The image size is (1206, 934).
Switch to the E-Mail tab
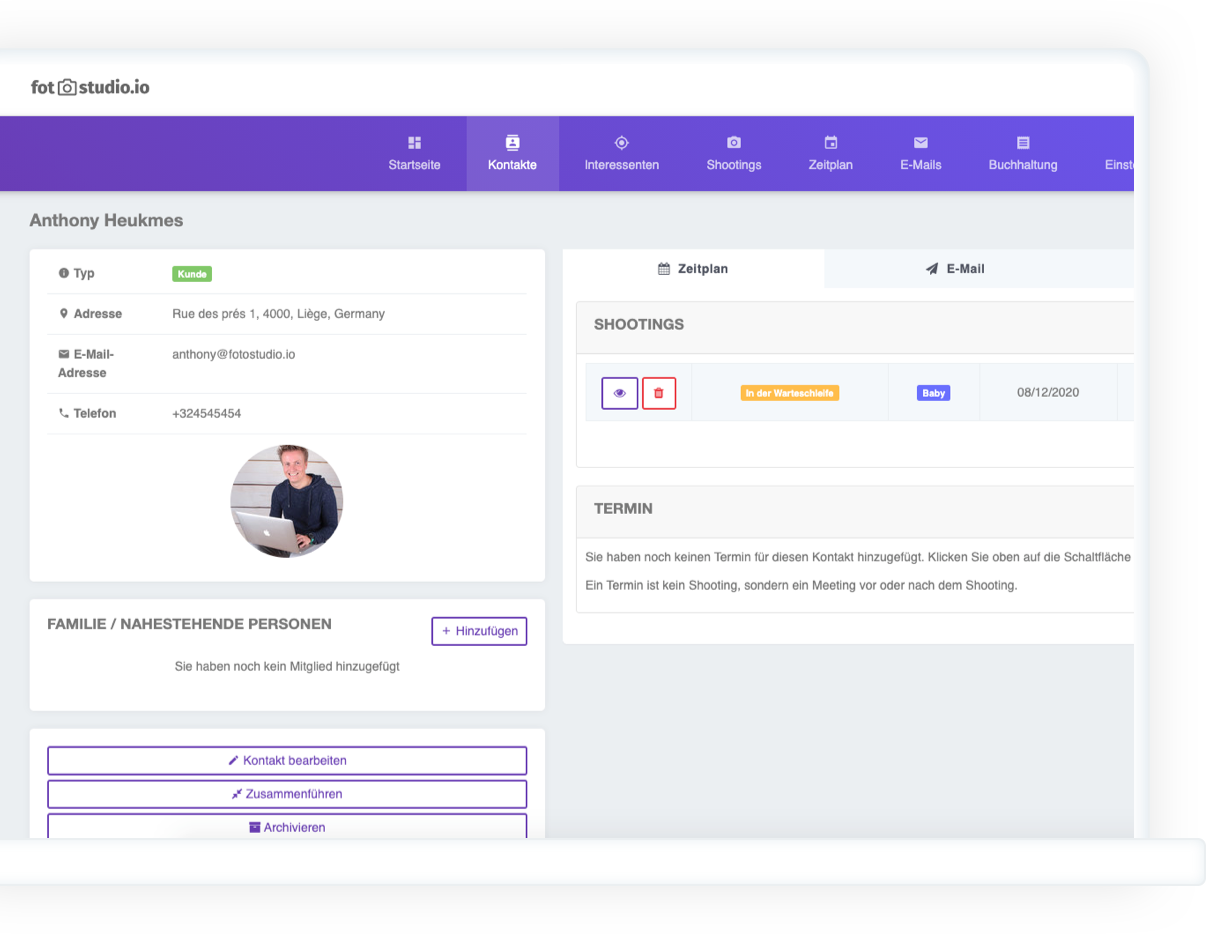(x=955, y=269)
